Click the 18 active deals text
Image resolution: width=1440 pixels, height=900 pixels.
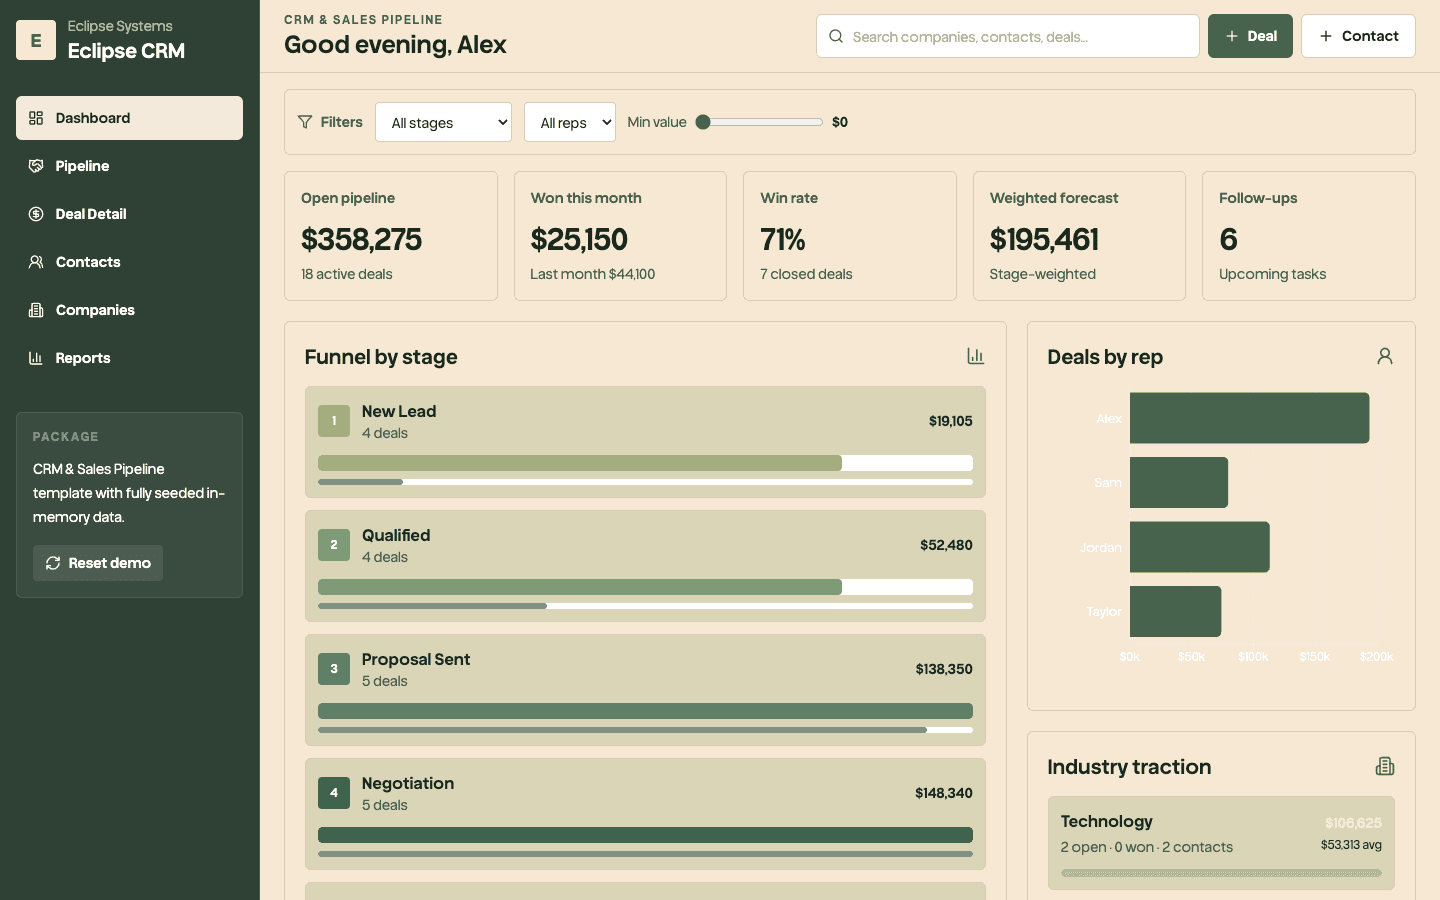(x=347, y=274)
